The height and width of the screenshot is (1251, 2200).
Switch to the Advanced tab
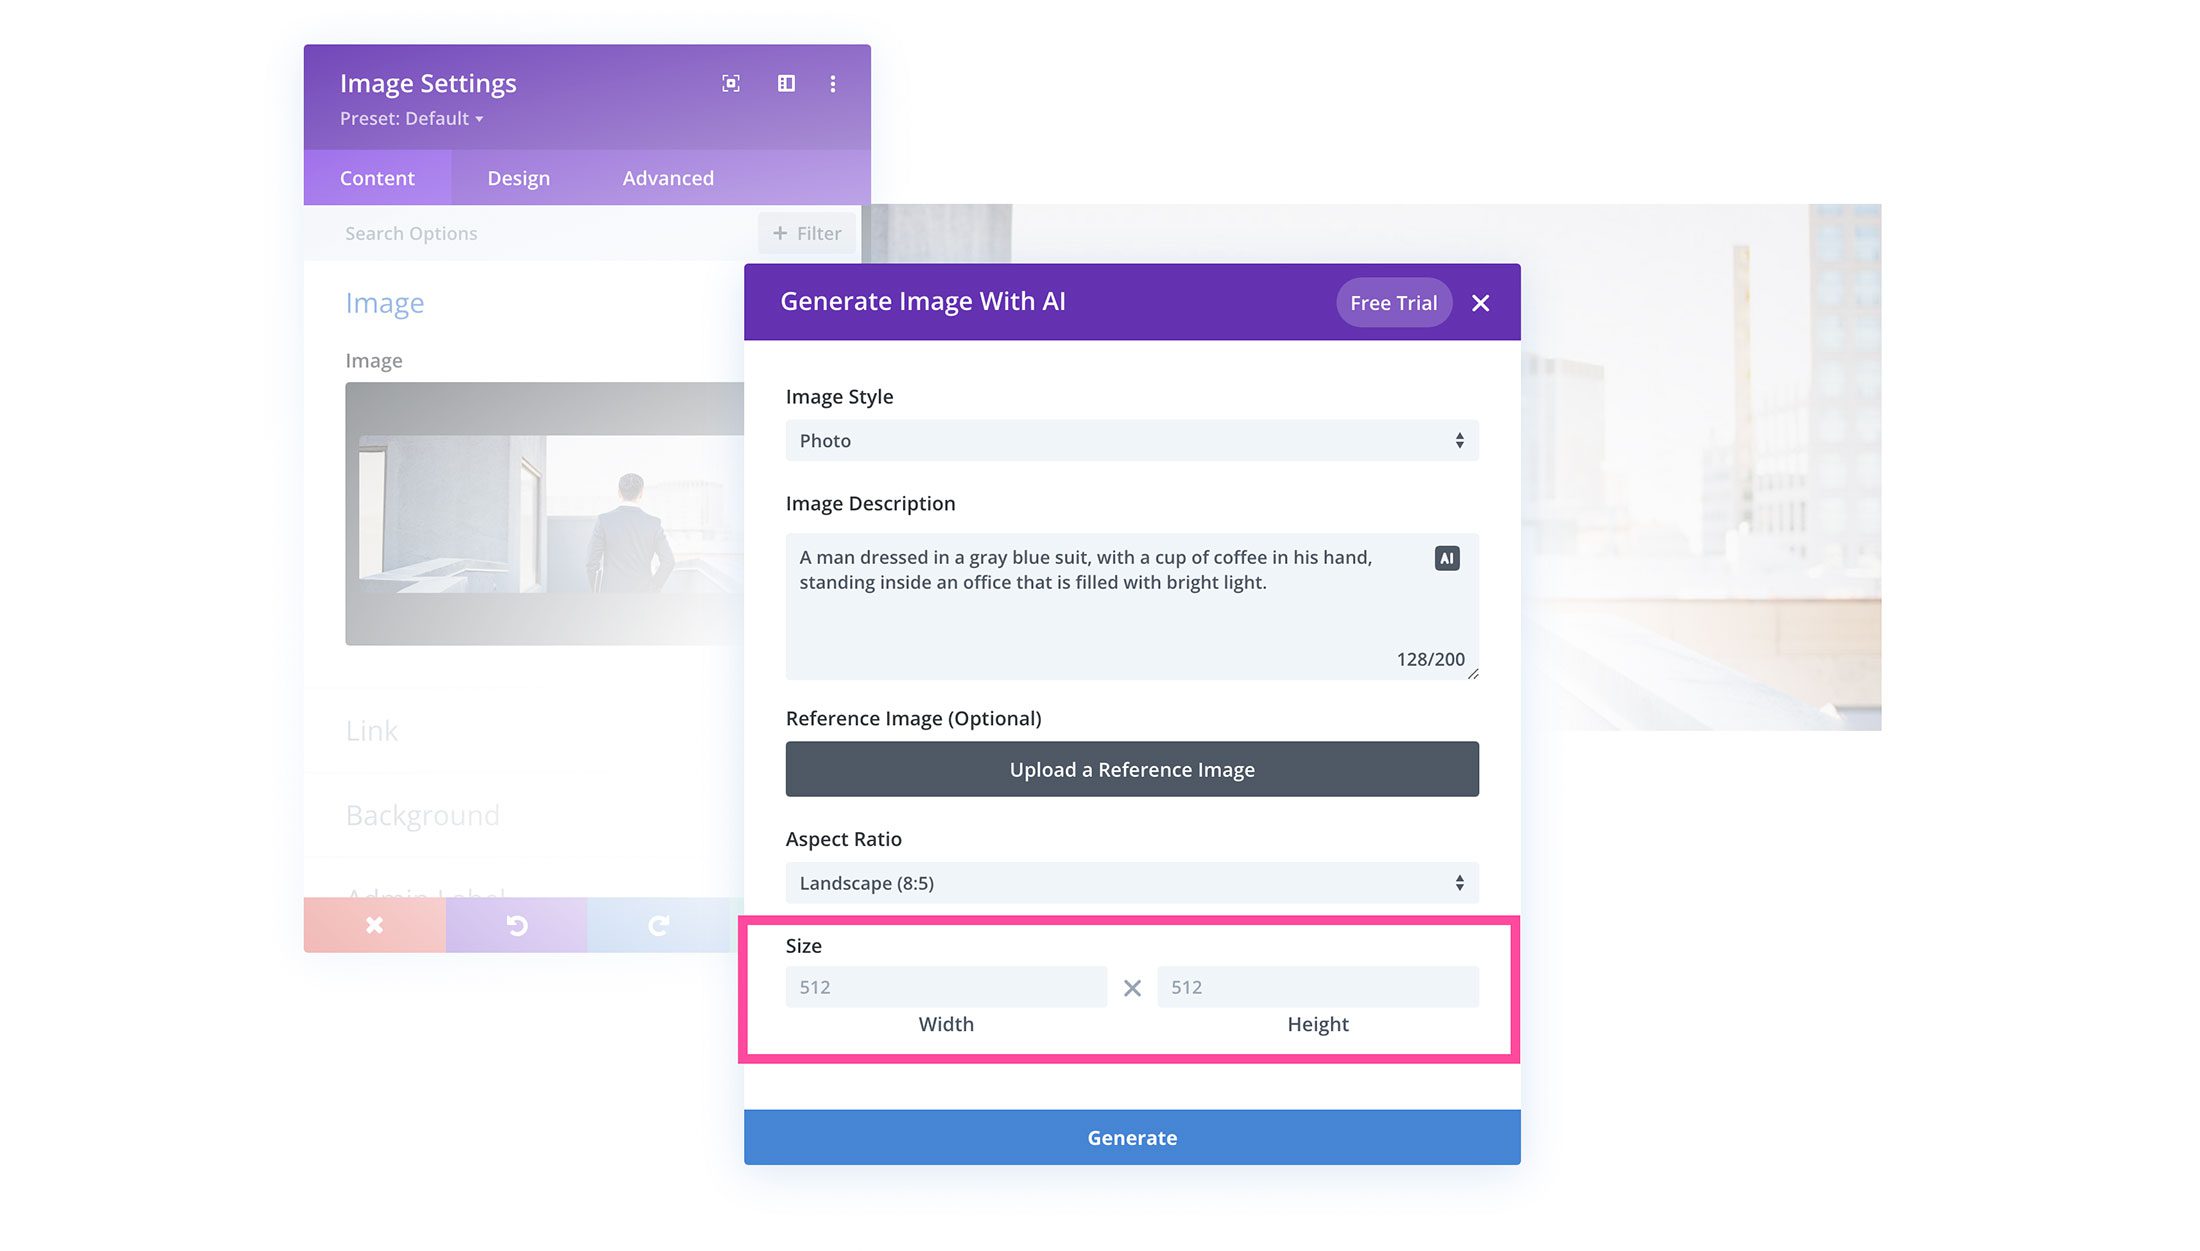pyautogui.click(x=668, y=177)
